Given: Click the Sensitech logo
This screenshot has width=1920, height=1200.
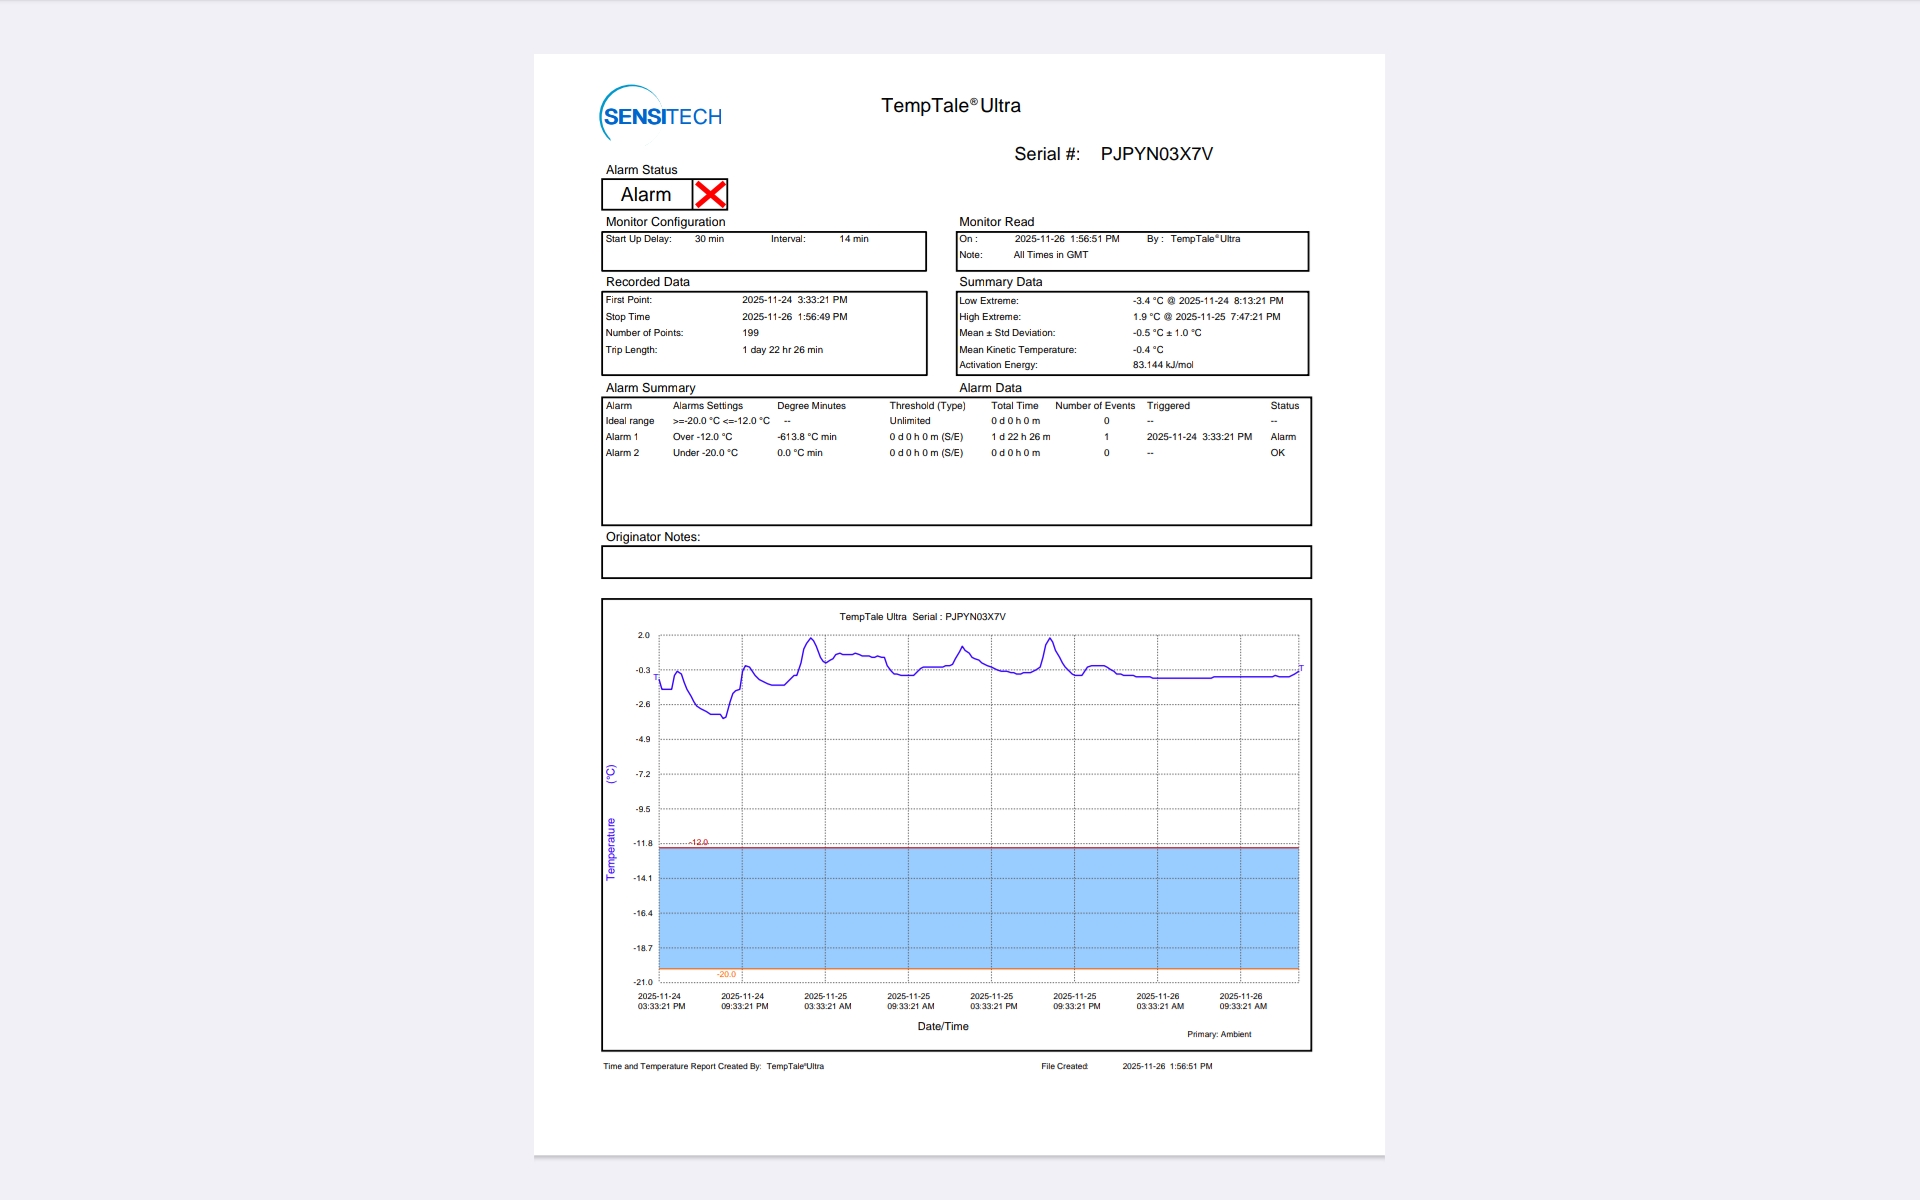Looking at the screenshot, I should [x=661, y=115].
